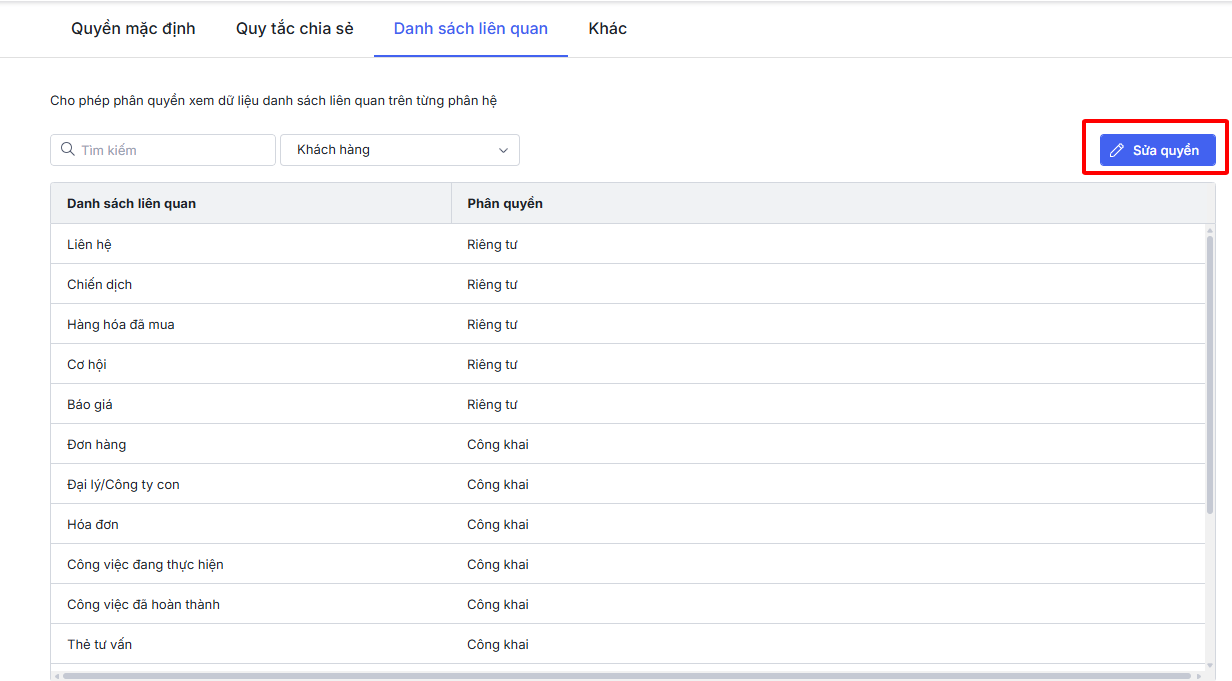Click Công khai value for Đơn hàng
The image size is (1232, 681).
497,445
